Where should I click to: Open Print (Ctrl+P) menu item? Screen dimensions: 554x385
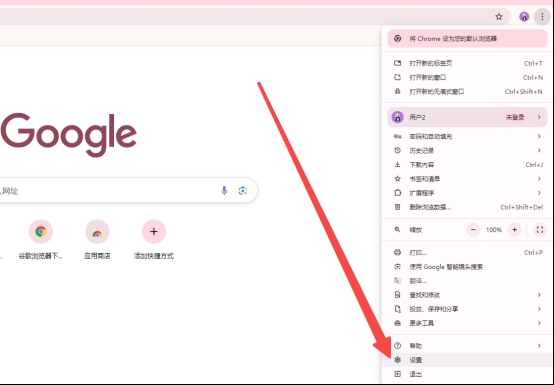point(467,253)
